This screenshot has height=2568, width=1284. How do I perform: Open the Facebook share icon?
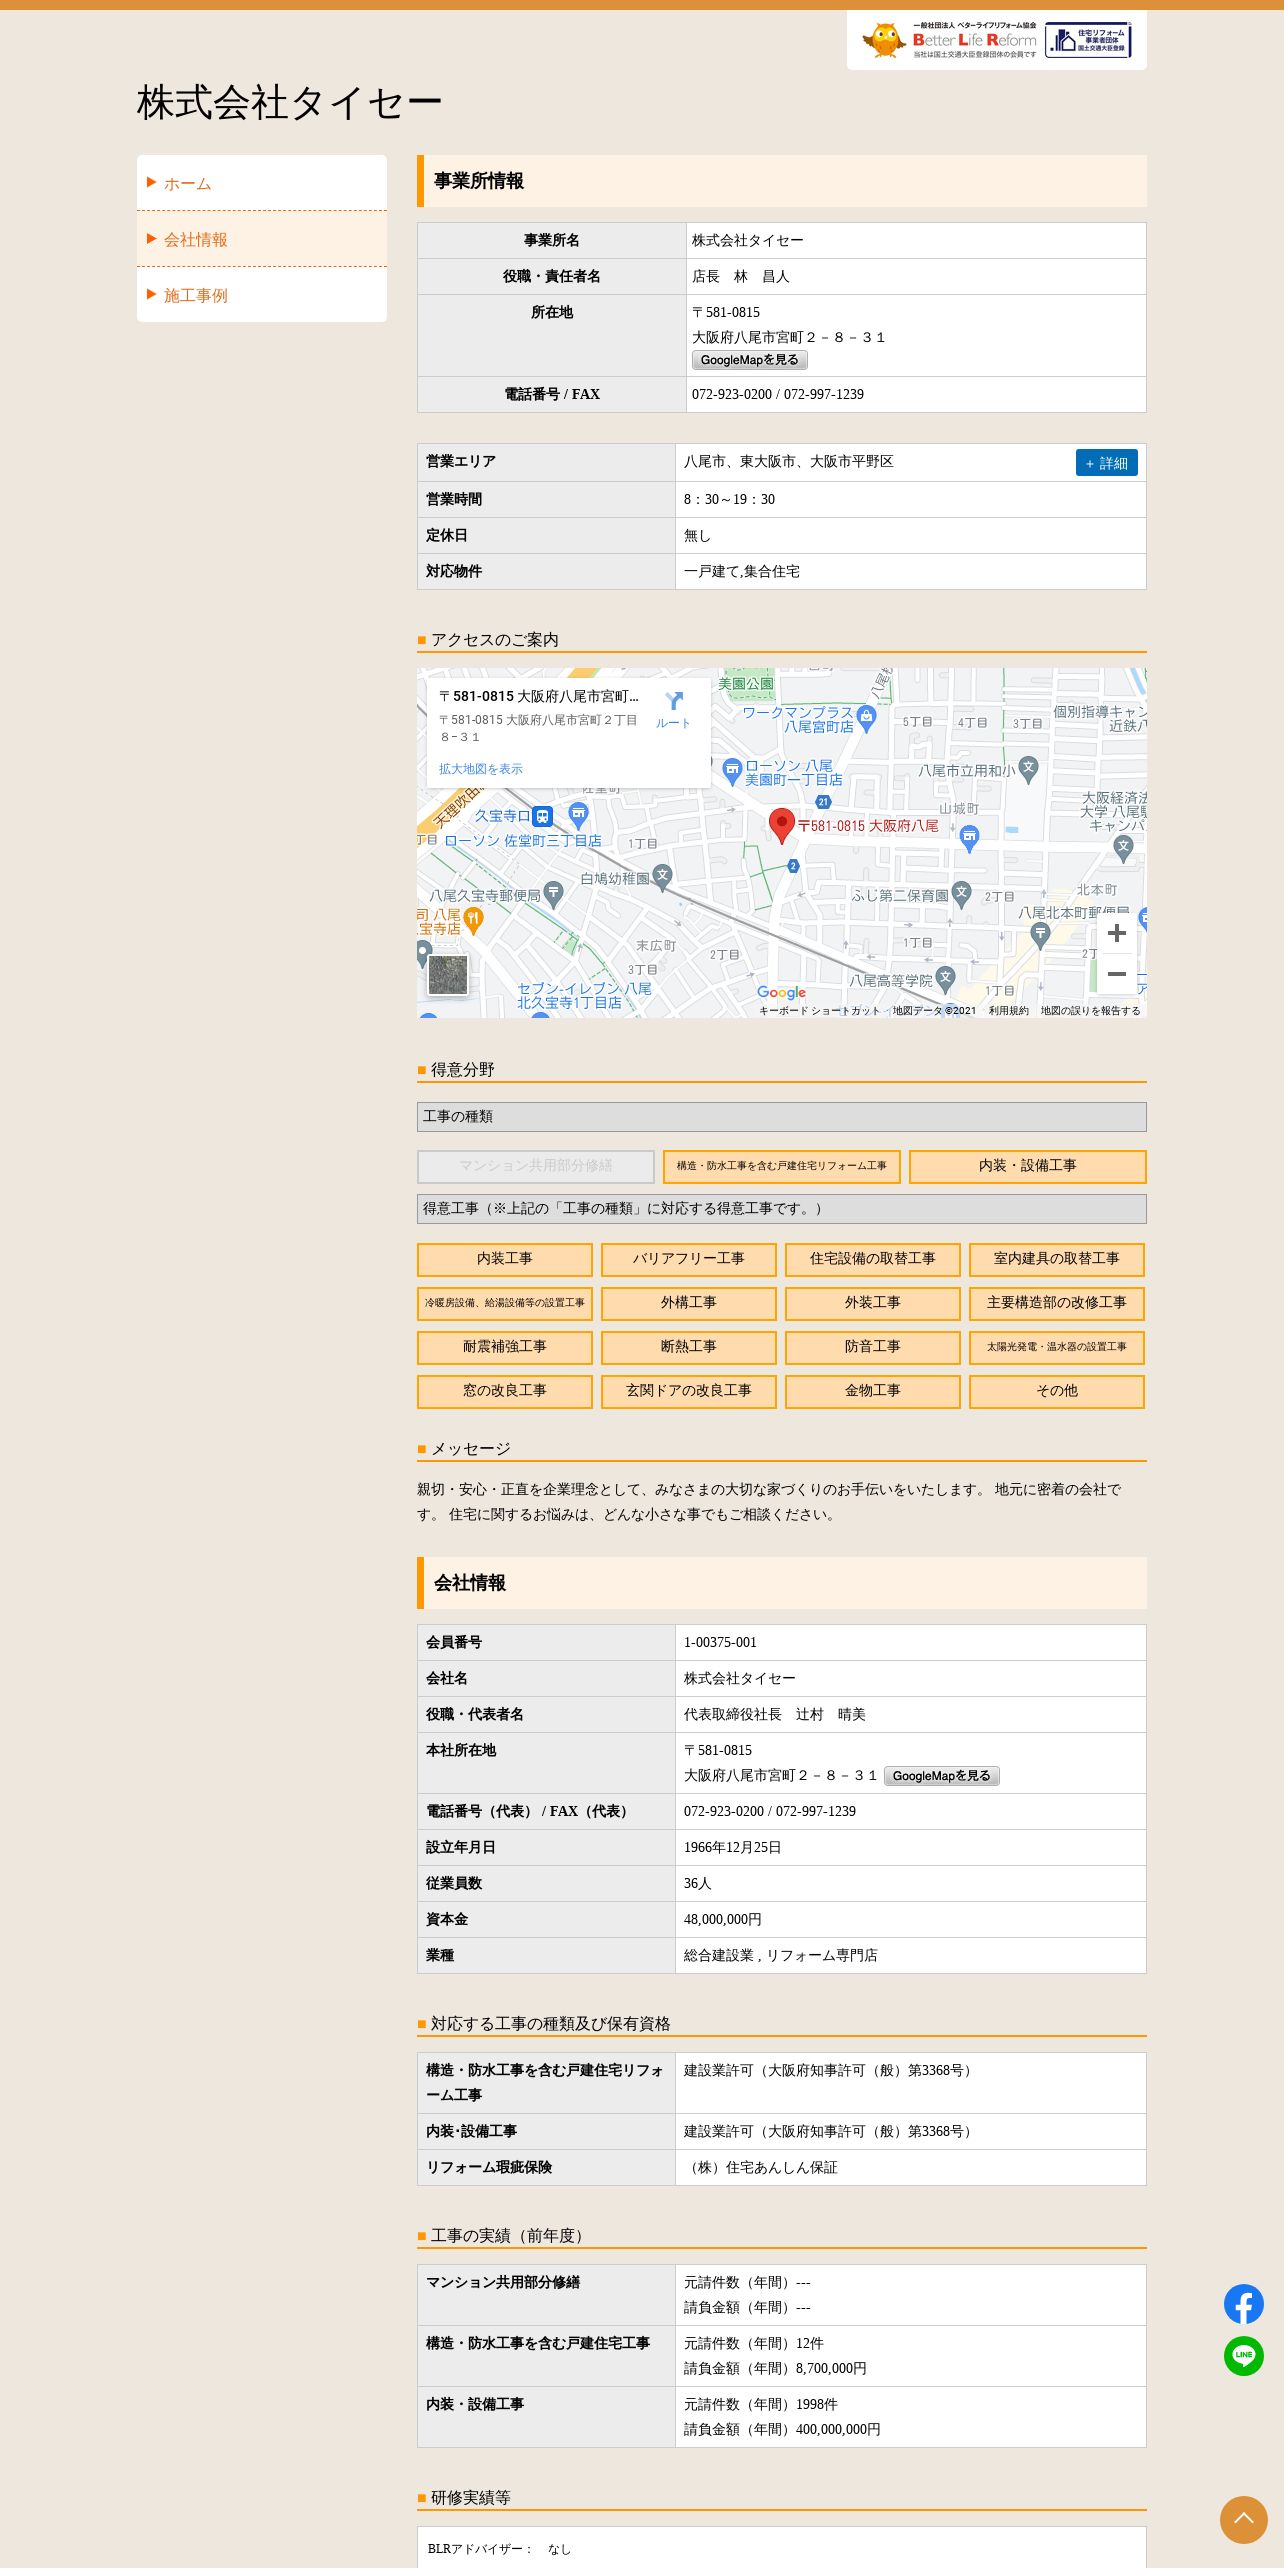tap(1244, 2304)
